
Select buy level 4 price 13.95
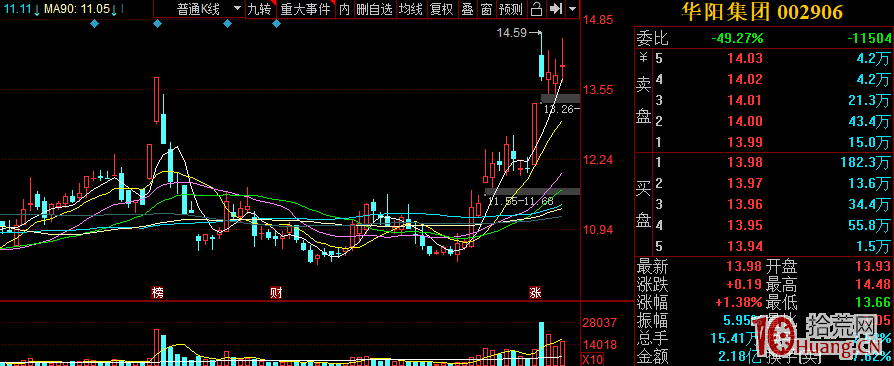(x=746, y=225)
